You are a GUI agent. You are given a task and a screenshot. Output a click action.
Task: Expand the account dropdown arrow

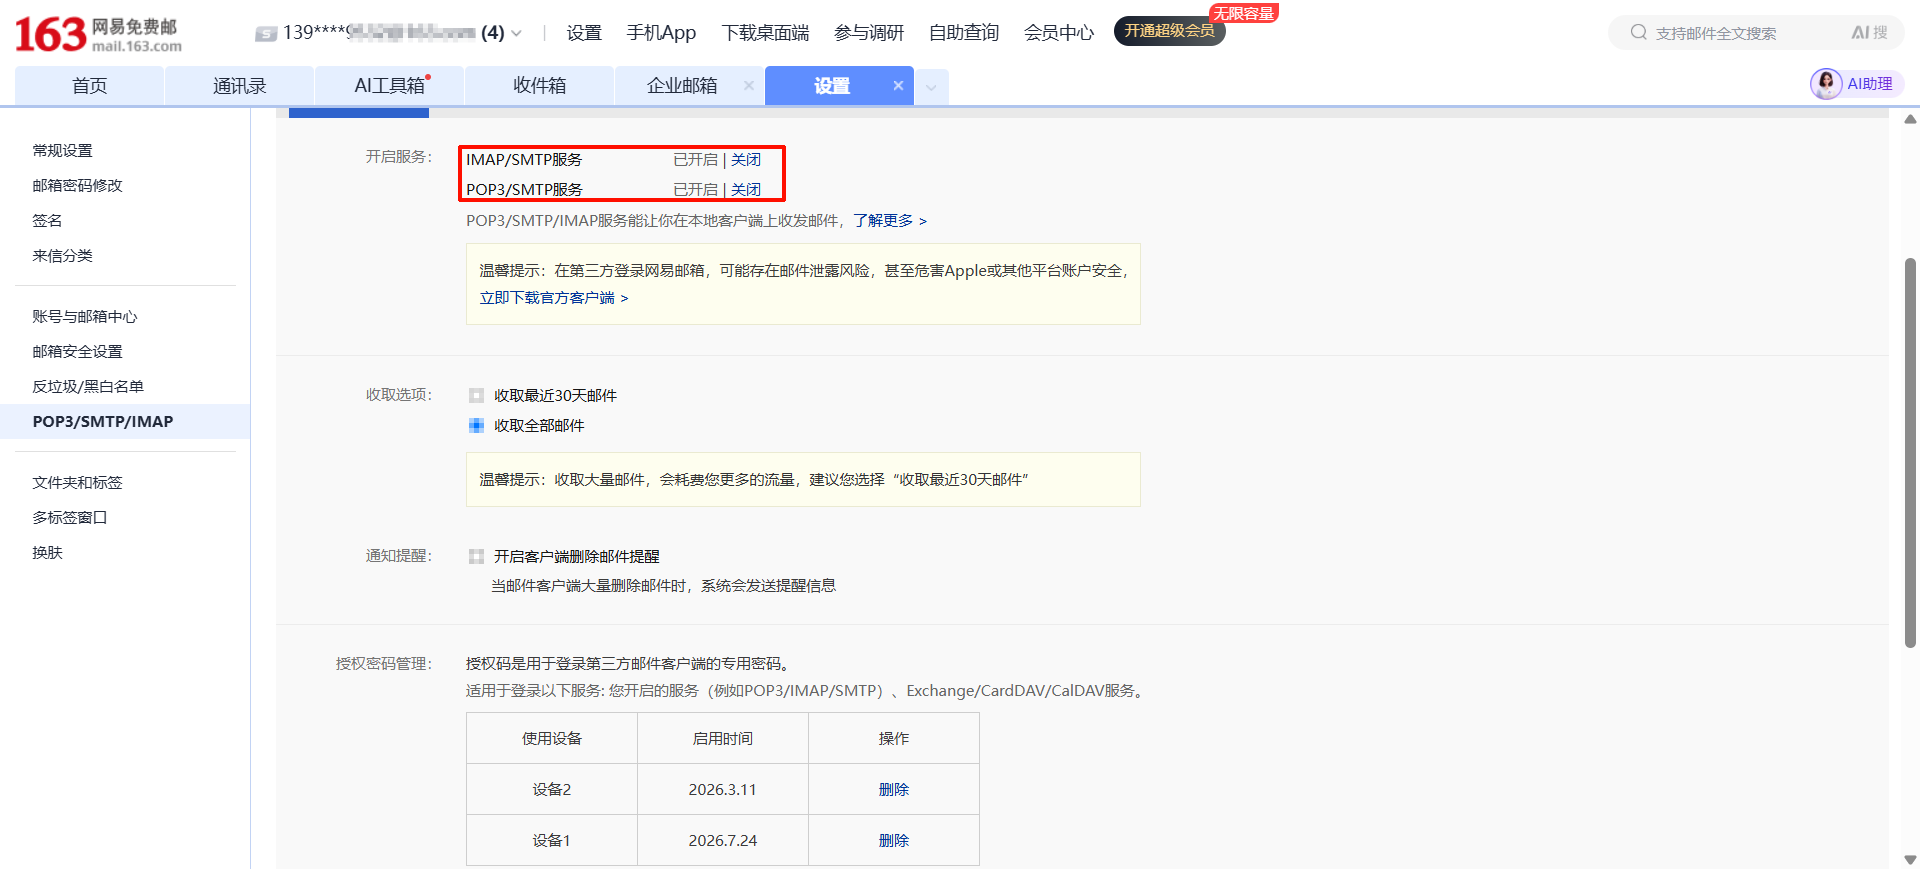pyautogui.click(x=516, y=34)
